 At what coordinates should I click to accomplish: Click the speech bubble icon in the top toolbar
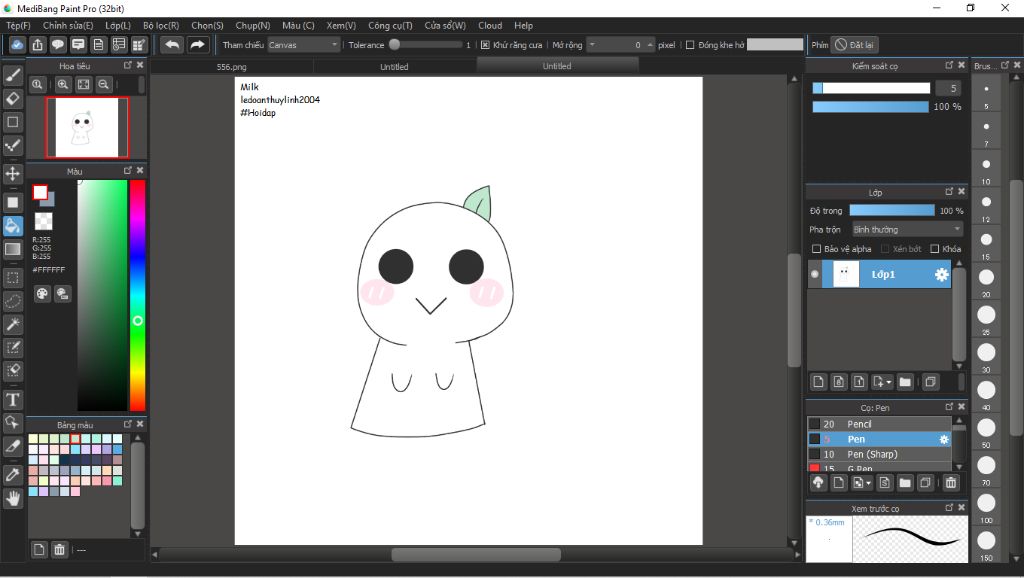pos(58,44)
